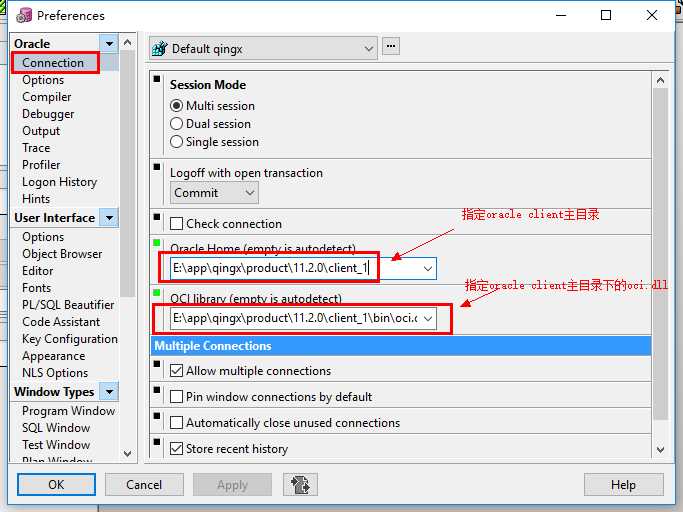
Task: Select Multi session radio button
Action: (176, 106)
